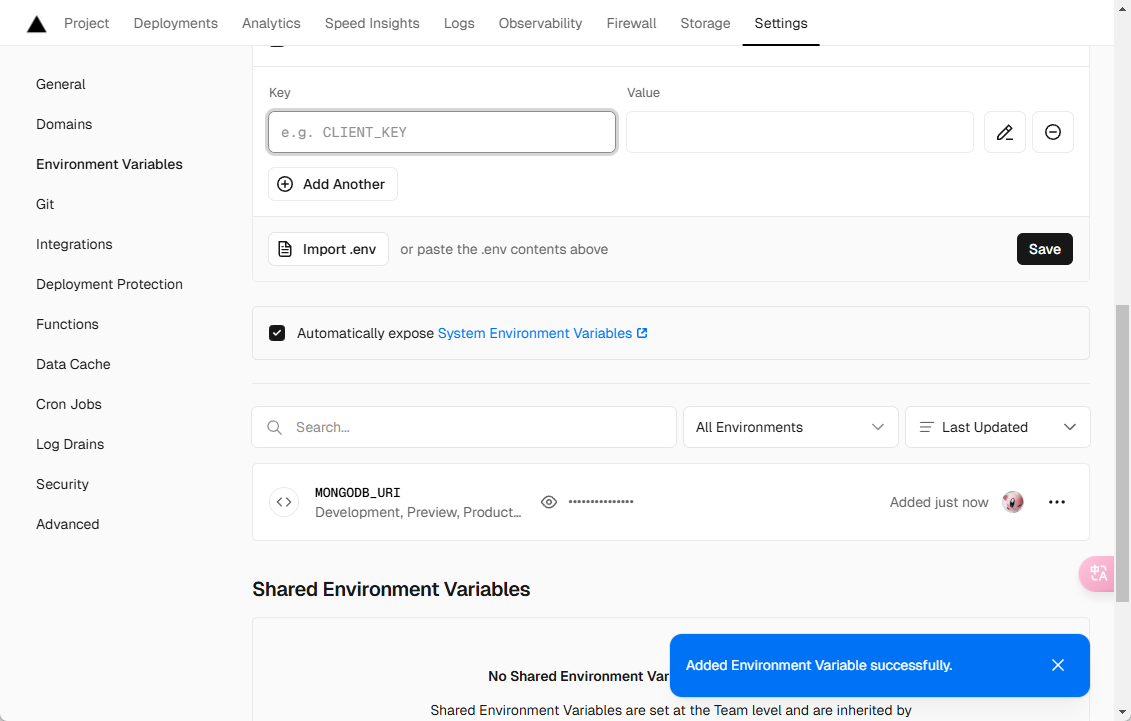Click the pink translate floating icon

1098,573
